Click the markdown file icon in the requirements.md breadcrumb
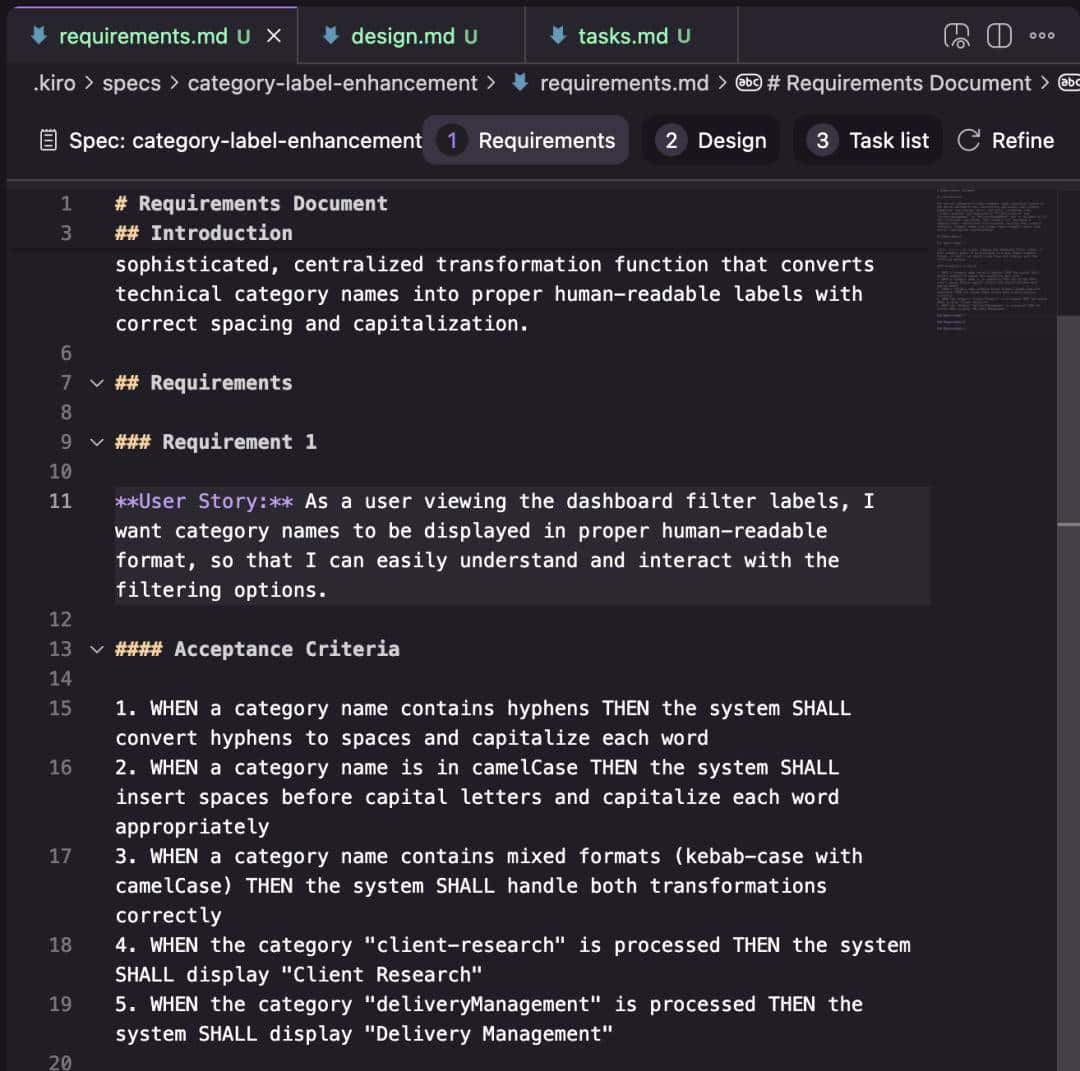 (520, 83)
